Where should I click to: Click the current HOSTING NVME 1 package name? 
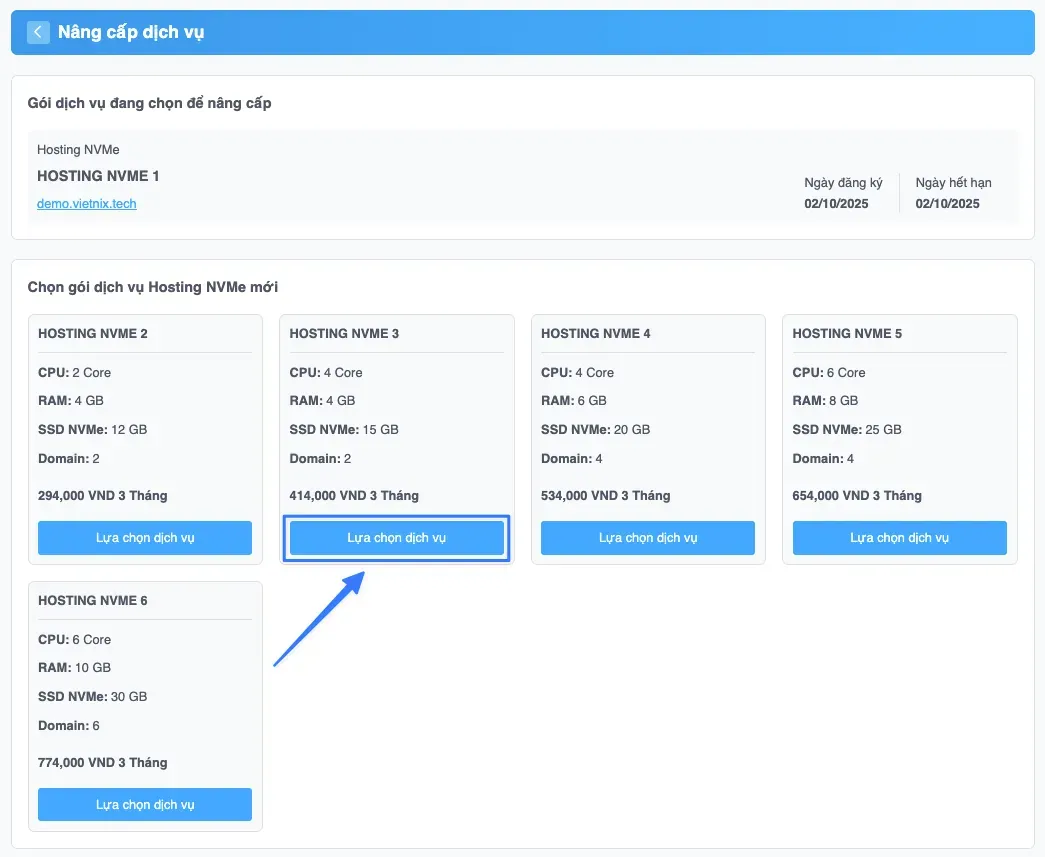pyautogui.click(x=98, y=176)
